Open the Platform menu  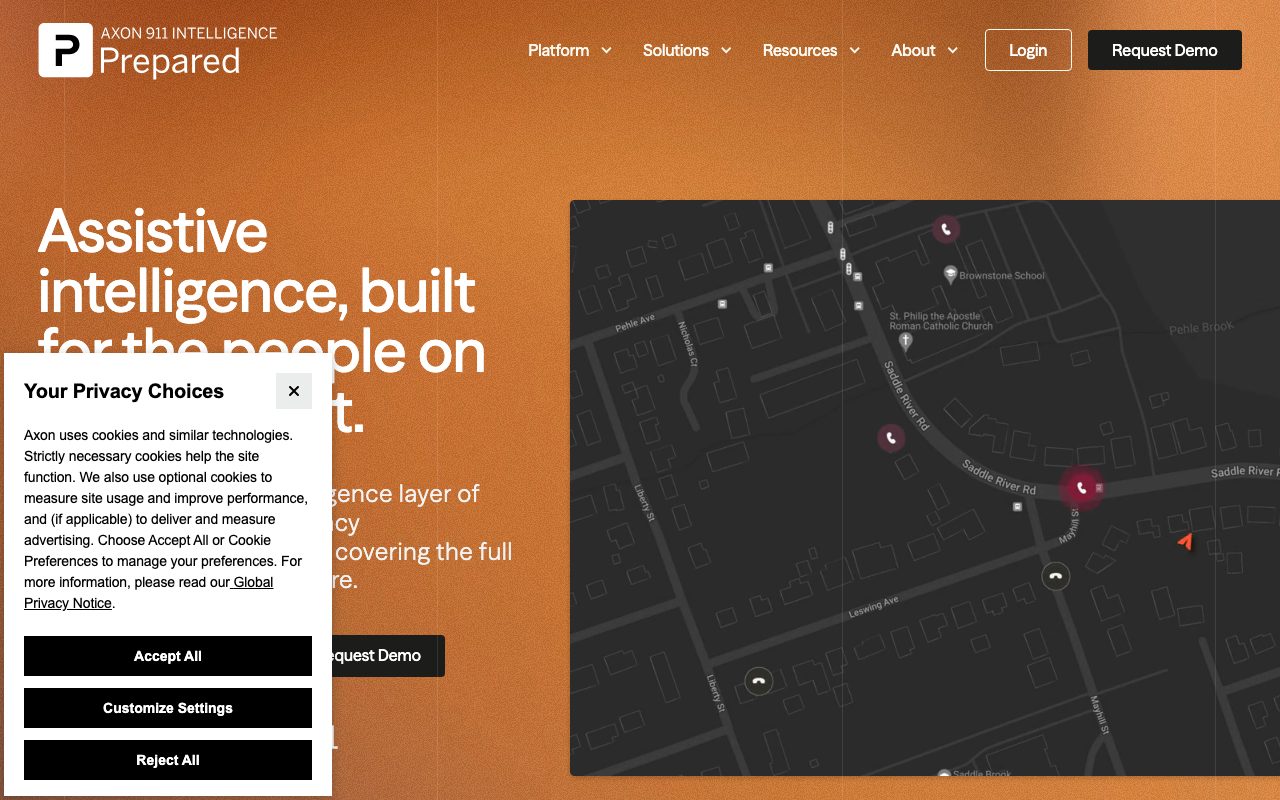[570, 50]
